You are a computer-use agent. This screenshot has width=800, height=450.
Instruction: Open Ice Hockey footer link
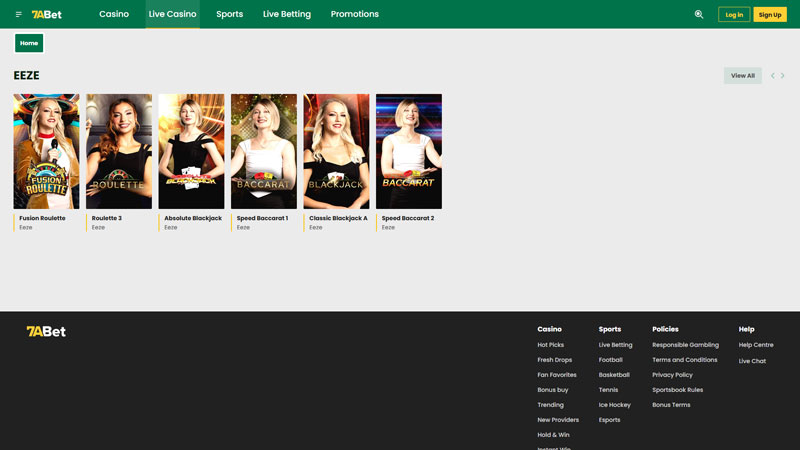point(615,405)
